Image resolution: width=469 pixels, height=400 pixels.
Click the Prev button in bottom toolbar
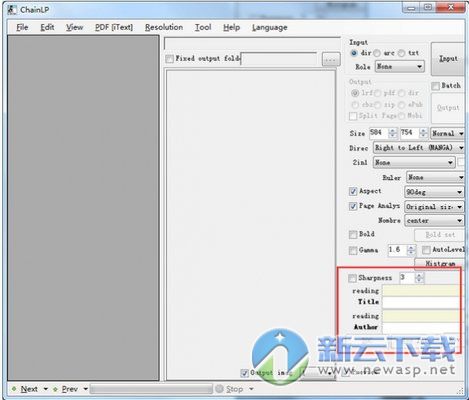click(x=70, y=389)
